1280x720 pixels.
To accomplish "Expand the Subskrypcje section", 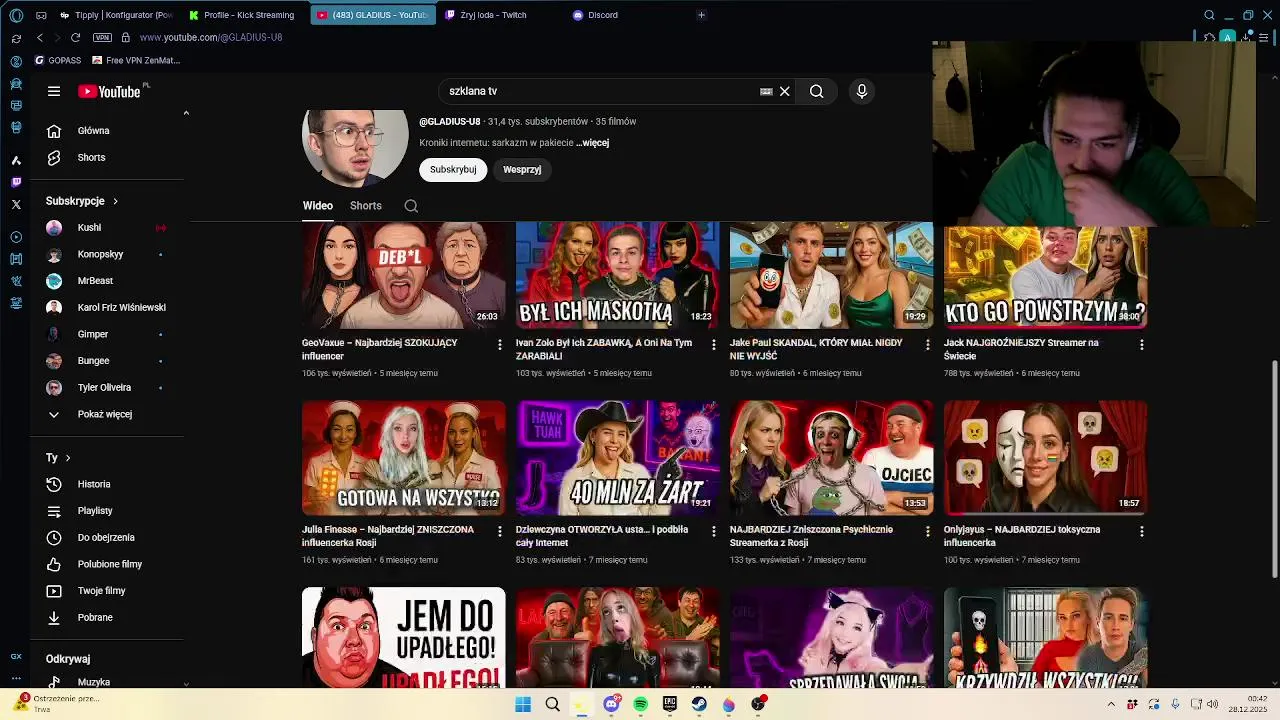I will tap(82, 201).
